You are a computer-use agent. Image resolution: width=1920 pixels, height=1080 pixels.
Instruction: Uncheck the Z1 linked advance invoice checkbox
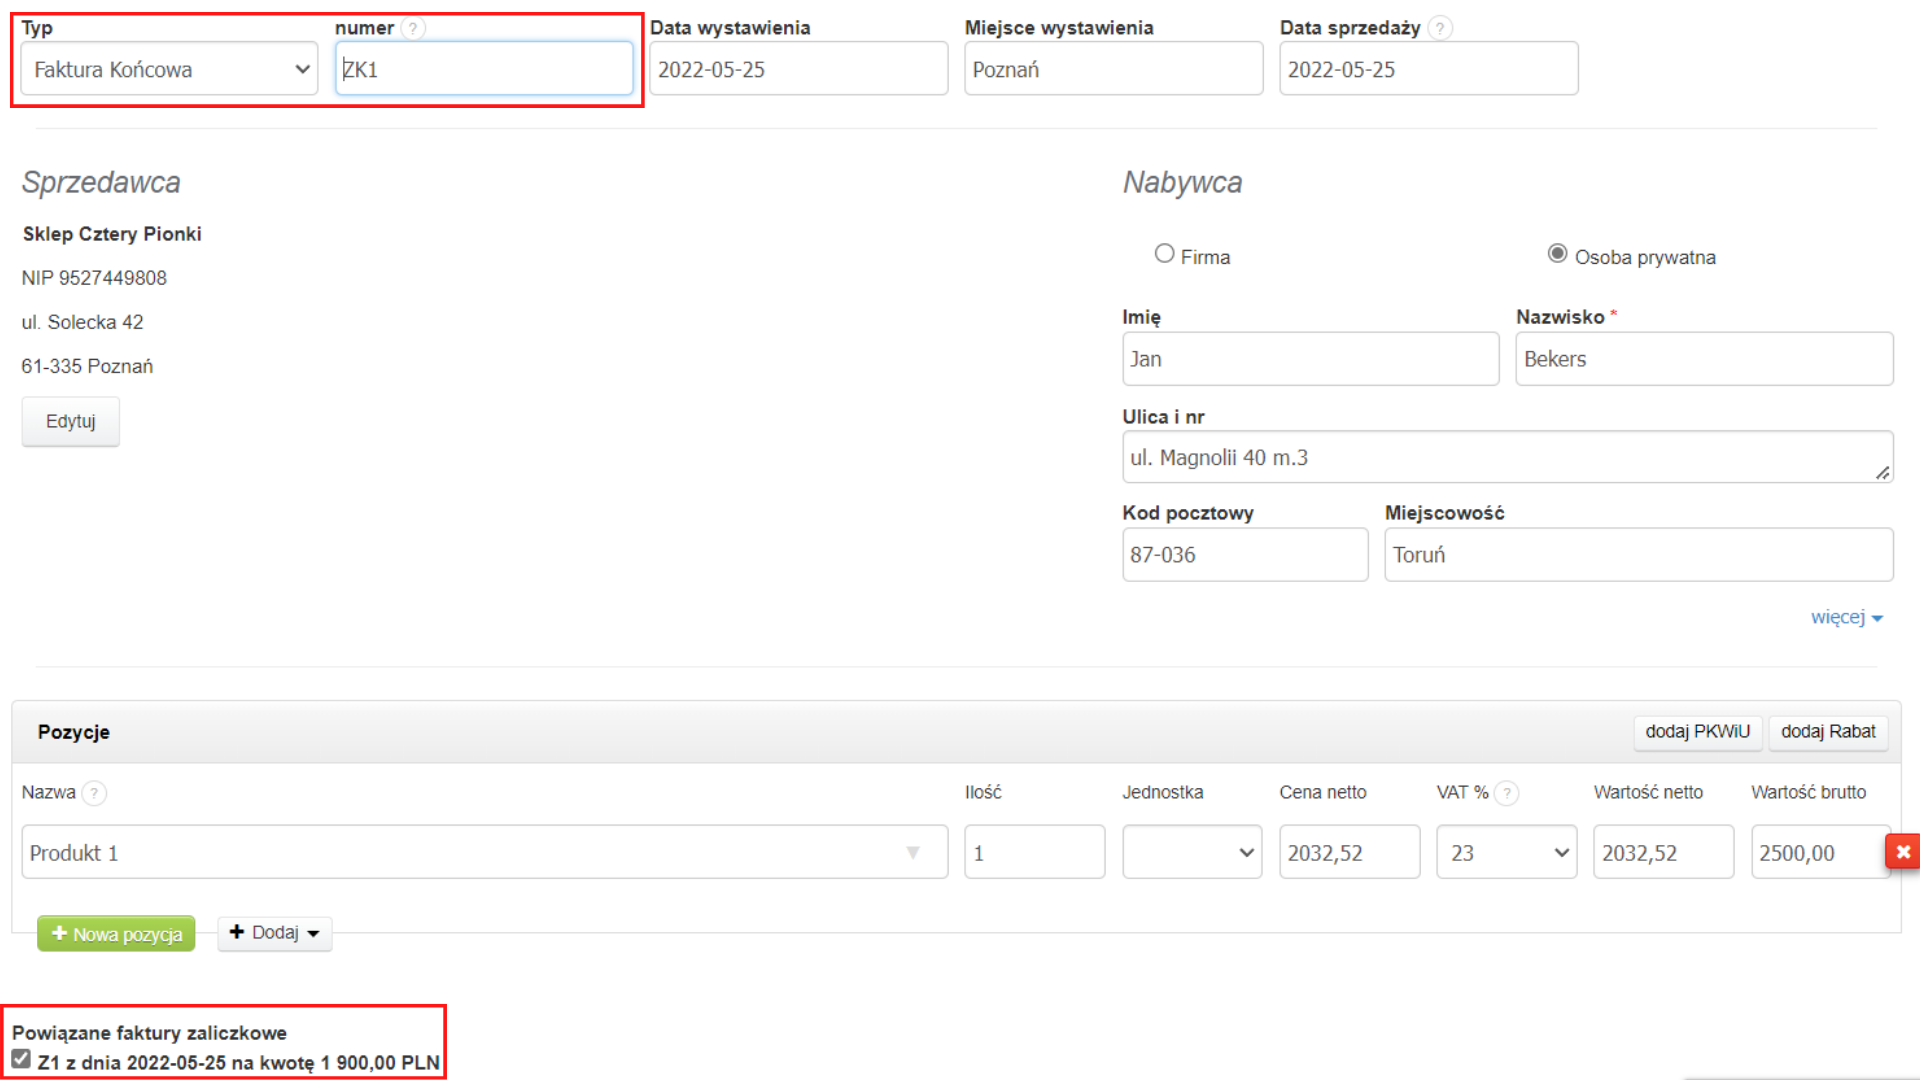point(21,1059)
